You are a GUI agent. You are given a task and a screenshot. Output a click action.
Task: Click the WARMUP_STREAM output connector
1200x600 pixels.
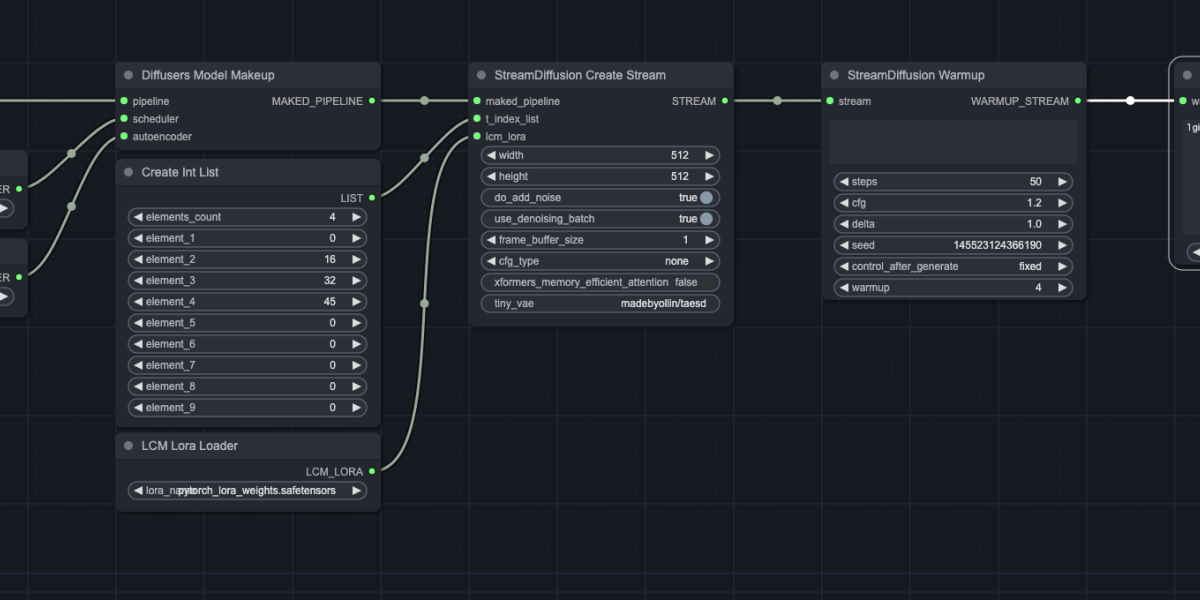1078,101
